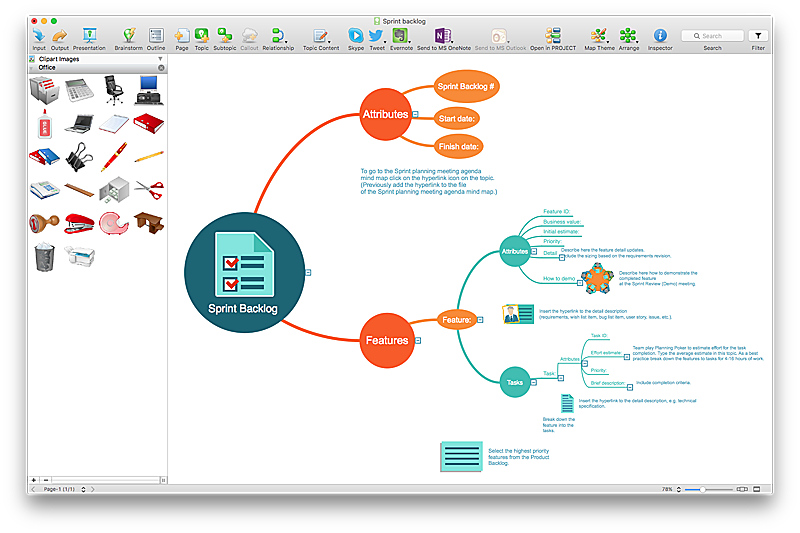Open the Clipart Images panel menu
The width and height of the screenshot is (800, 533).
pos(160,59)
